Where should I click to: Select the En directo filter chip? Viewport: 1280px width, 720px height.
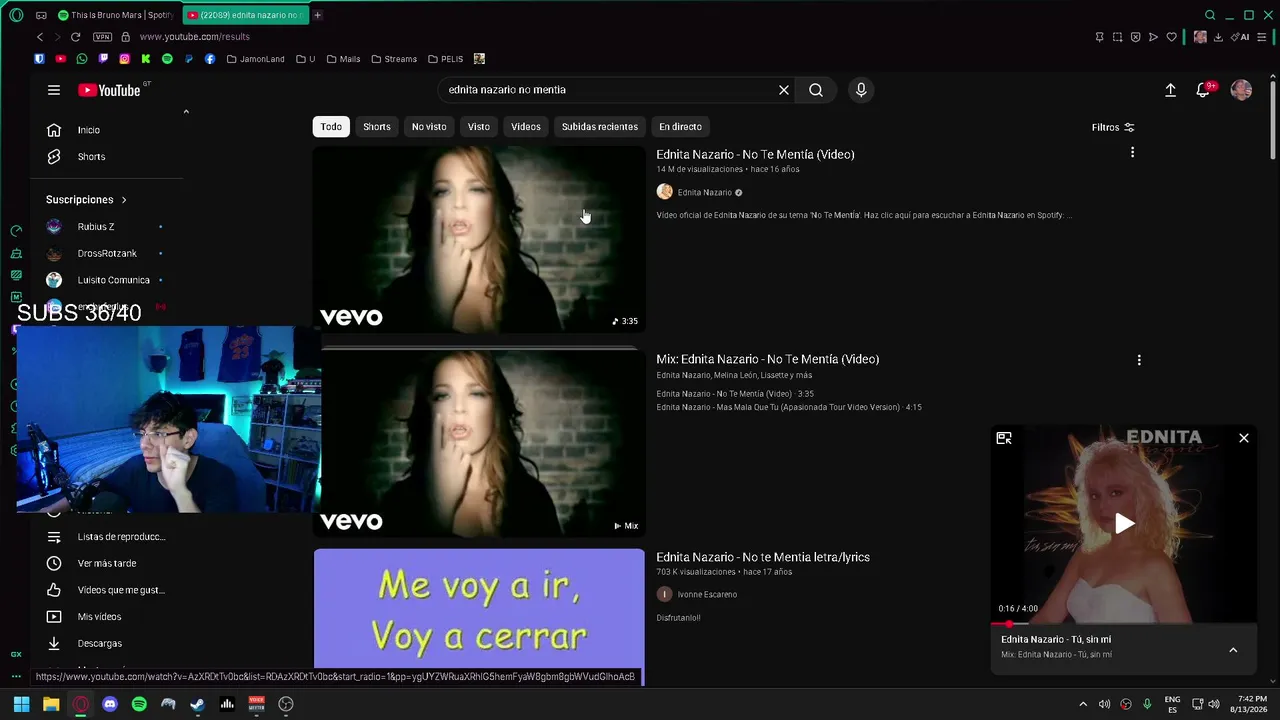click(x=680, y=127)
